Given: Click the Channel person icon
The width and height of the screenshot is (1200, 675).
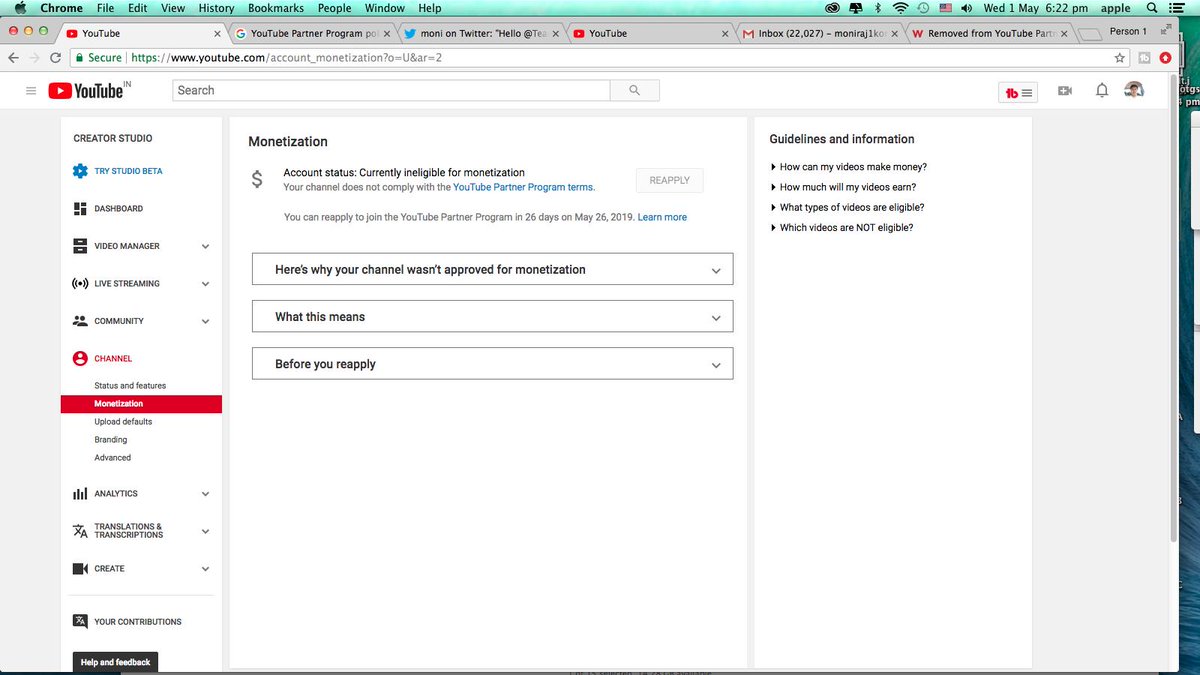Looking at the screenshot, I should (x=80, y=358).
